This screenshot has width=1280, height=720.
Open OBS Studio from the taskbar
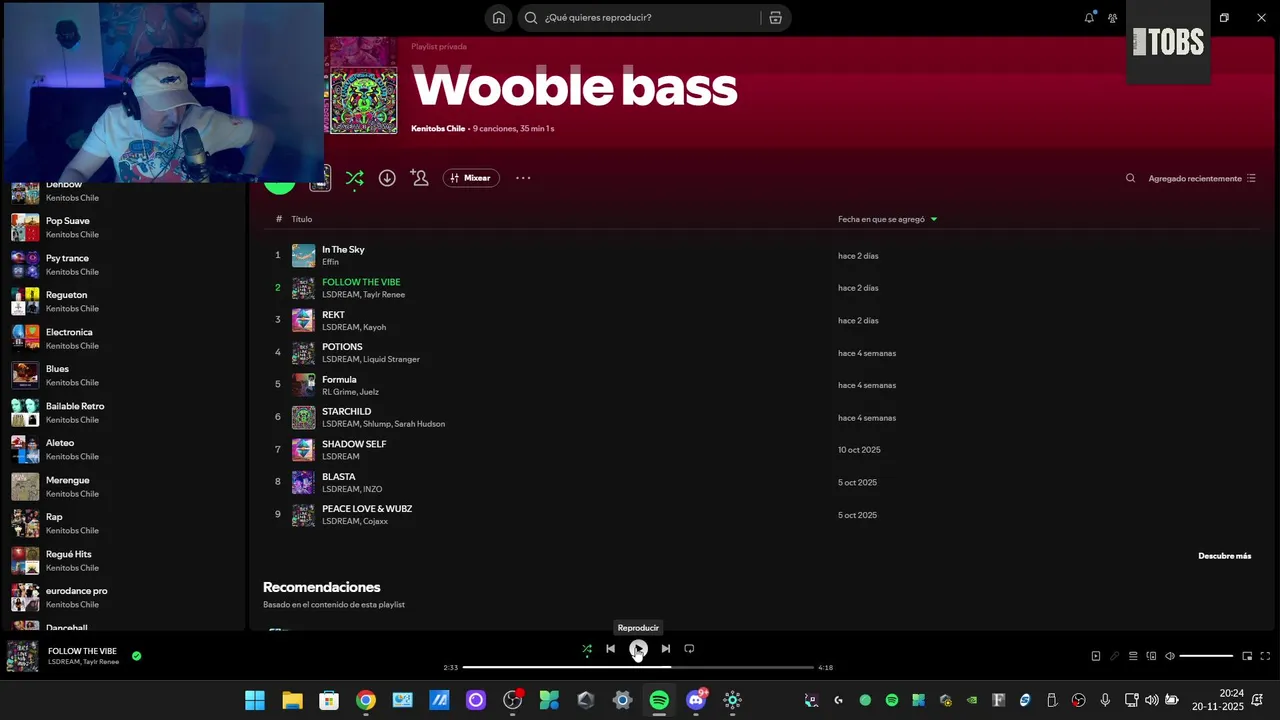(512, 700)
